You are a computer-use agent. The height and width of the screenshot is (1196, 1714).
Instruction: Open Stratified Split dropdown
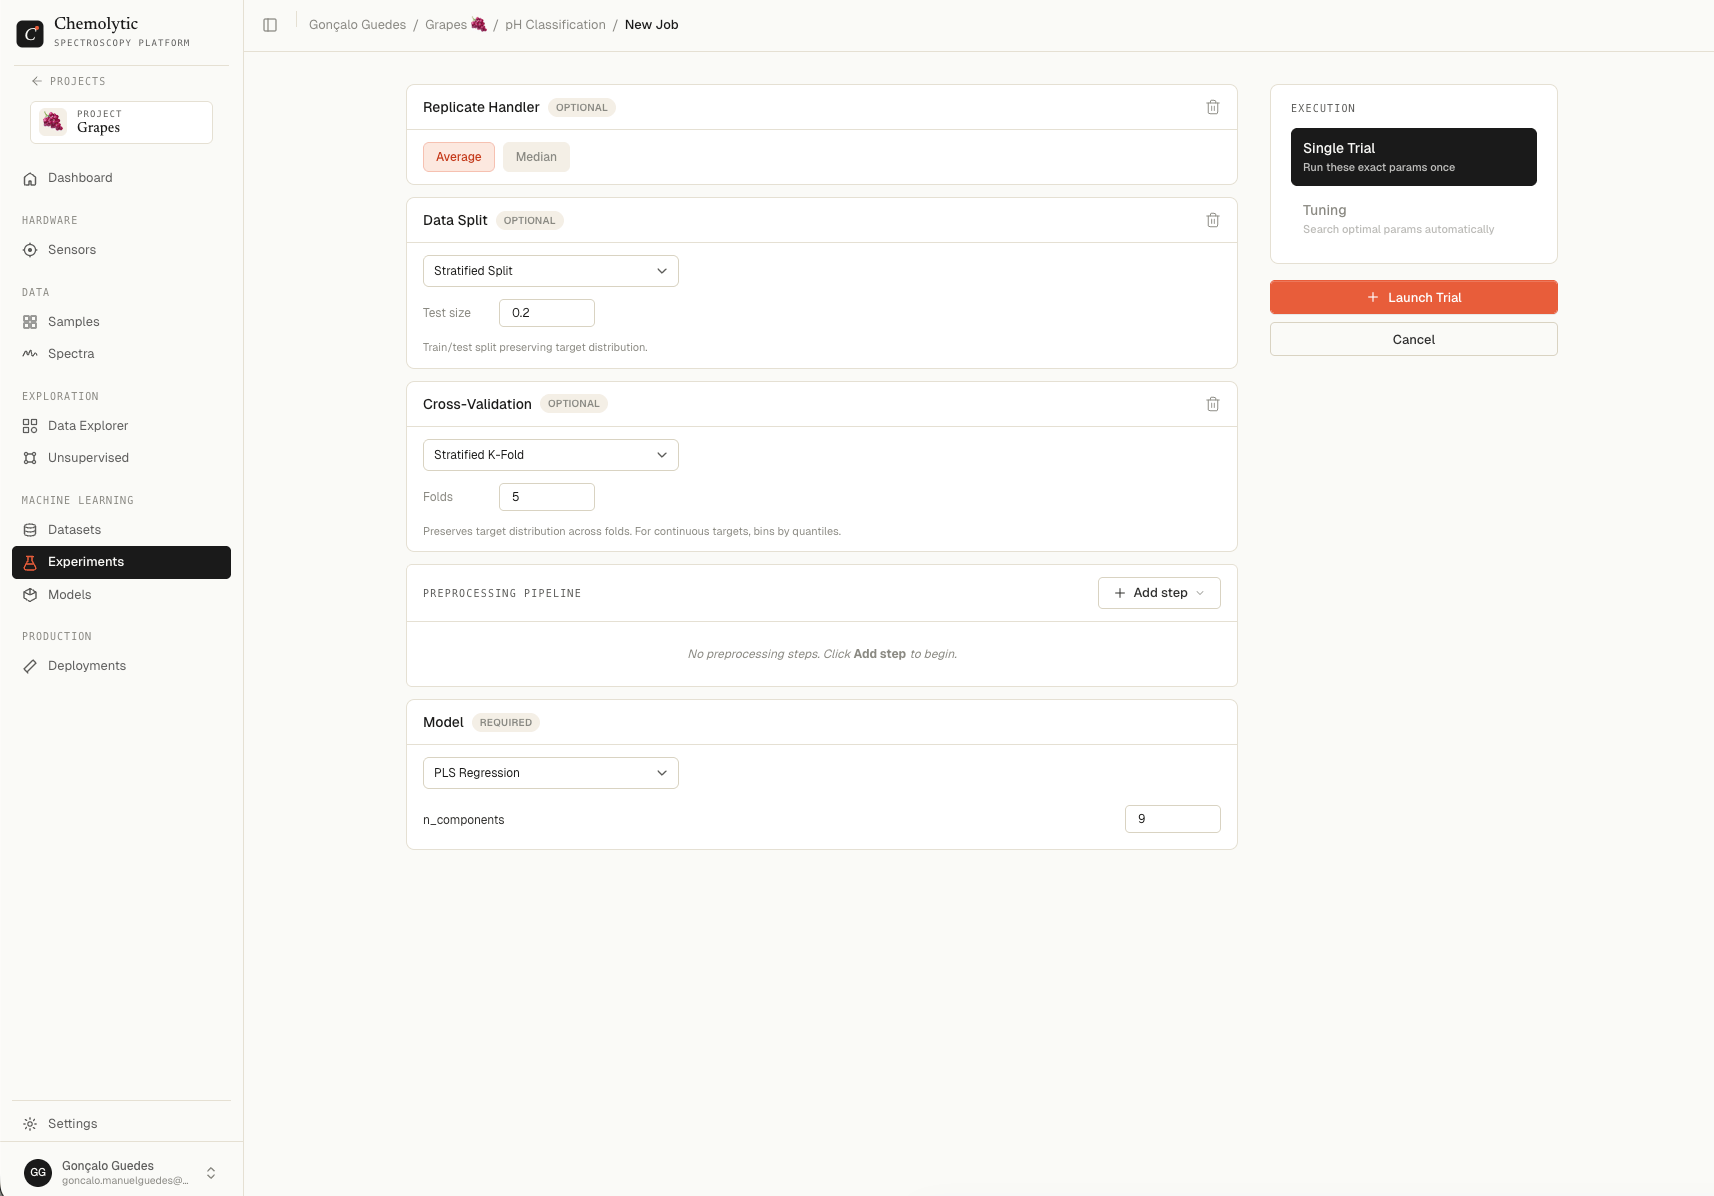click(x=551, y=271)
